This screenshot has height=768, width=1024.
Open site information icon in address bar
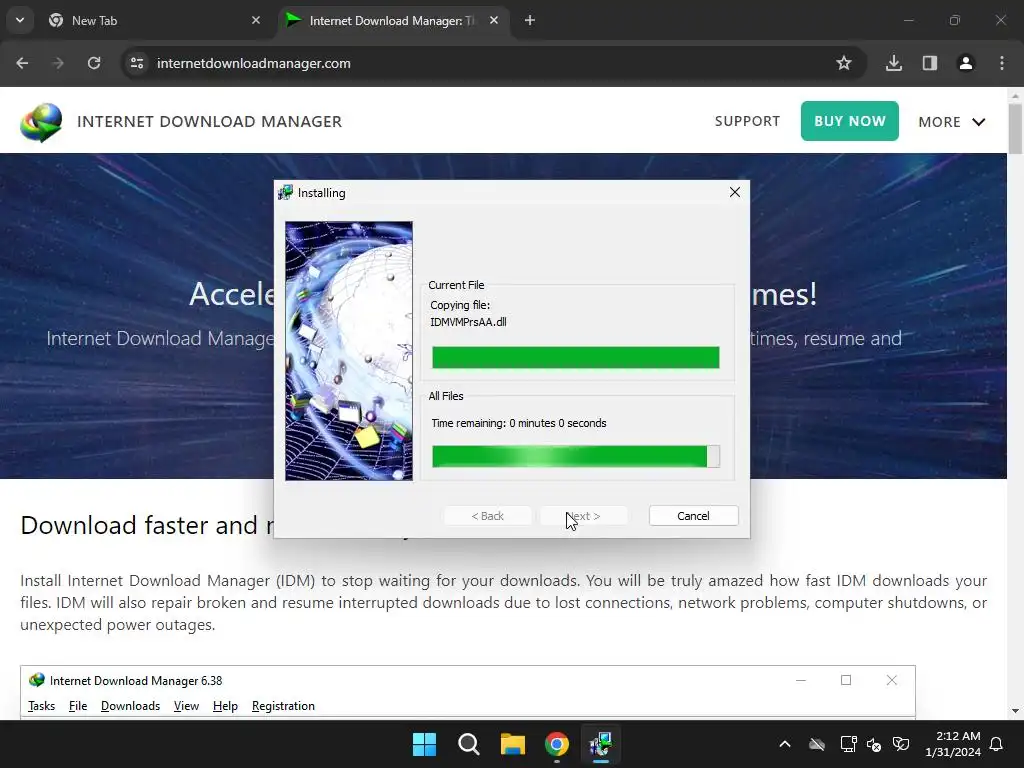pos(137,63)
